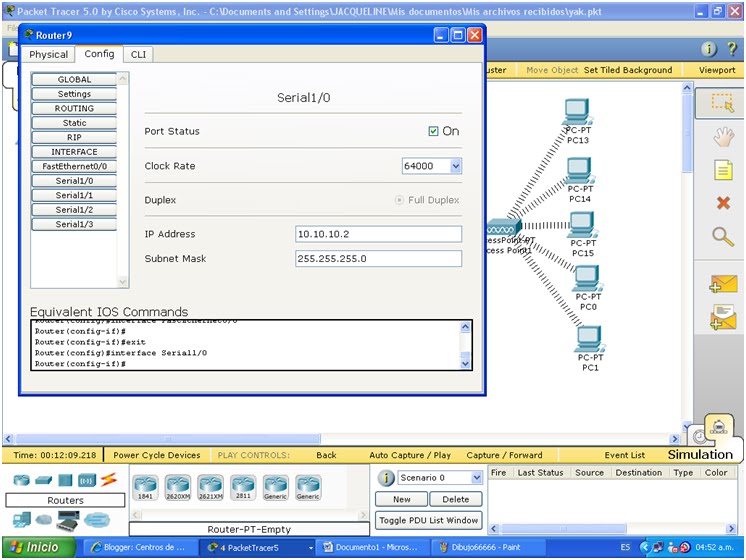Open the Serial1/3 interface page
This screenshot has width=746, height=560.
pyautogui.click(x=74, y=224)
